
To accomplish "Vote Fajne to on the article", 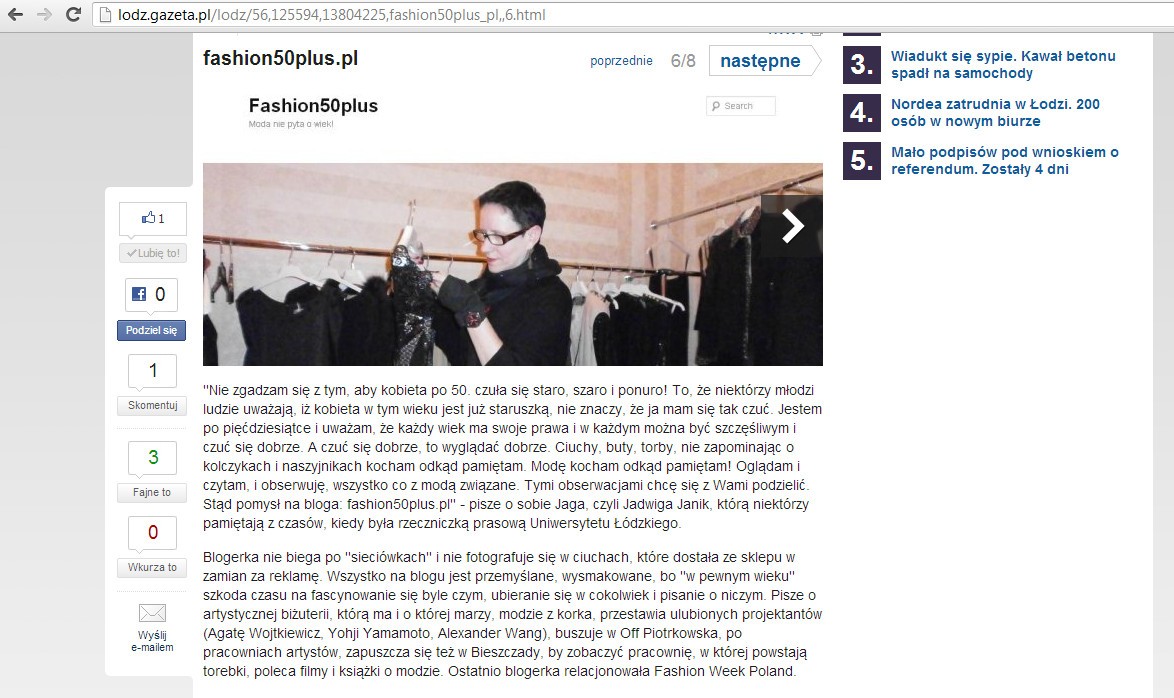I will pos(152,492).
